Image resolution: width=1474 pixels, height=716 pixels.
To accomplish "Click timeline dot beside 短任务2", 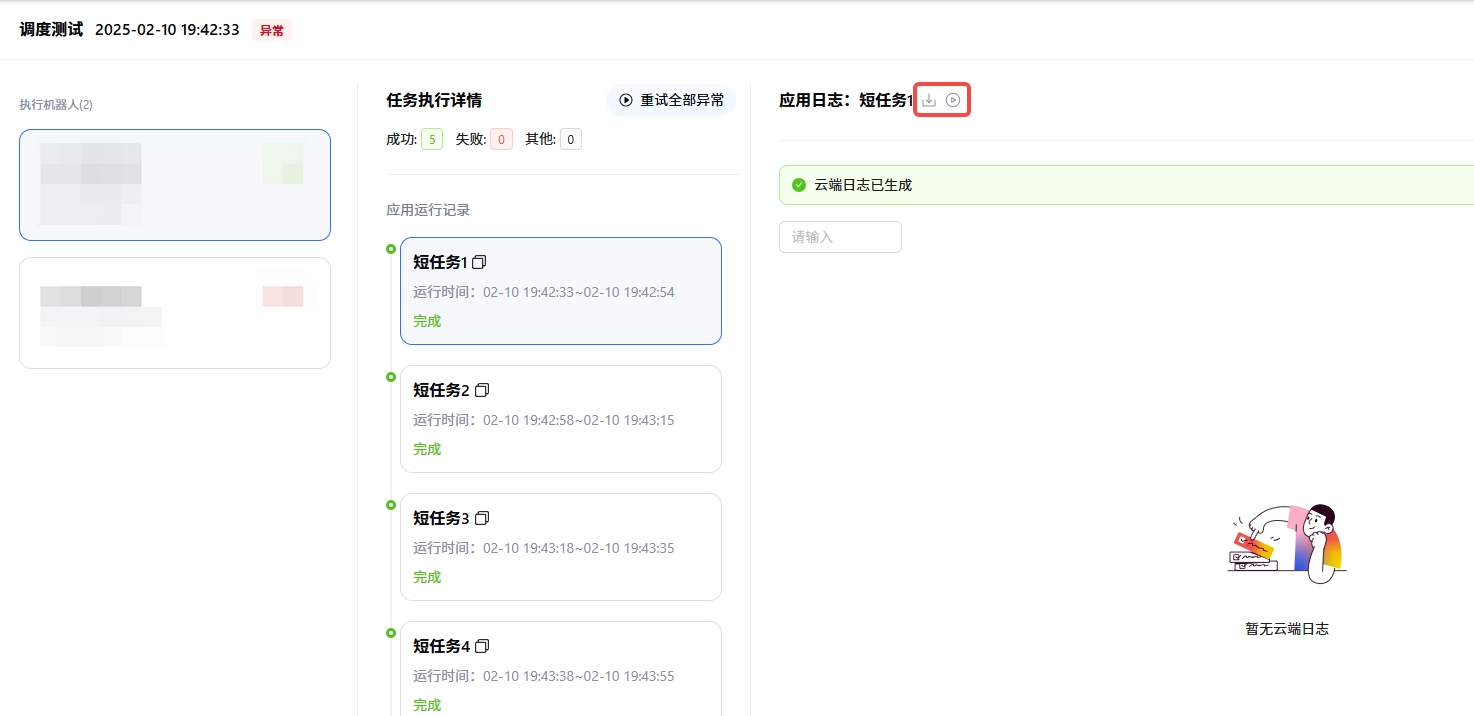I will (x=391, y=377).
